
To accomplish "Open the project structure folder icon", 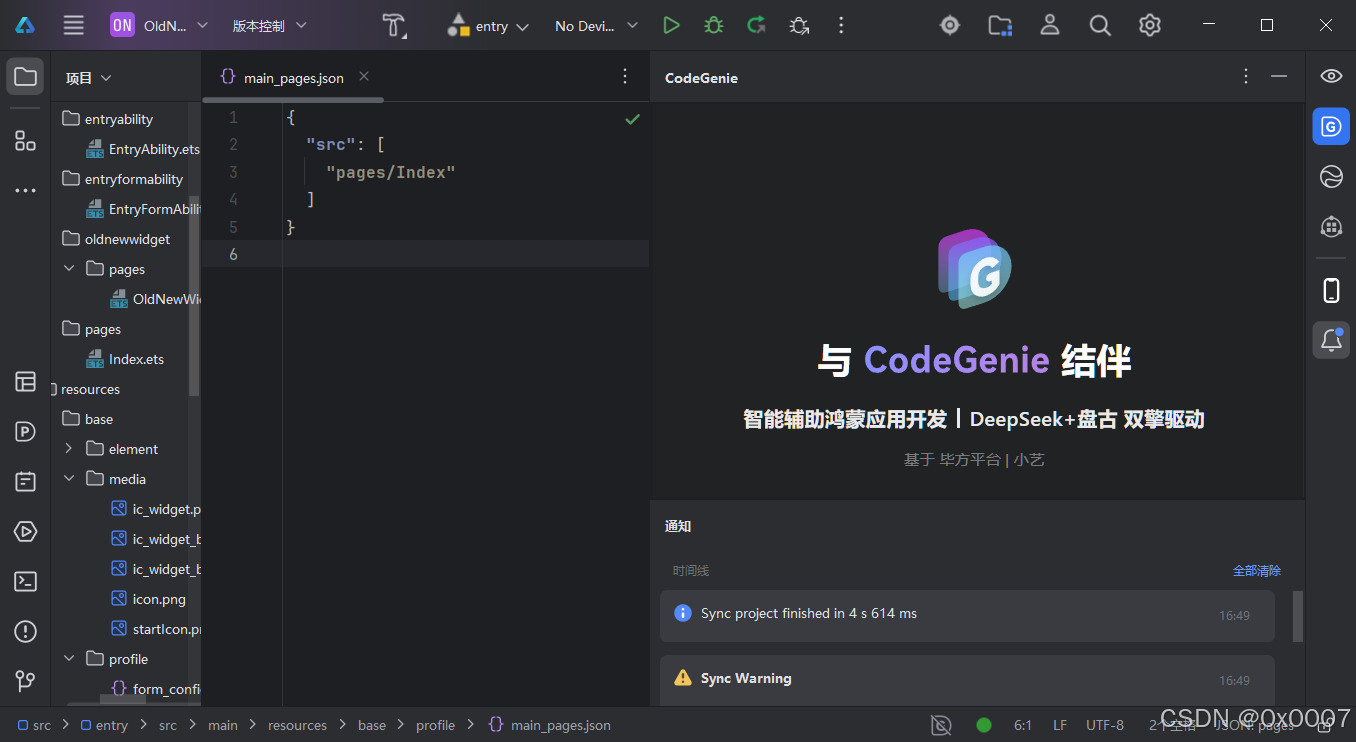I will [x=1000, y=26].
